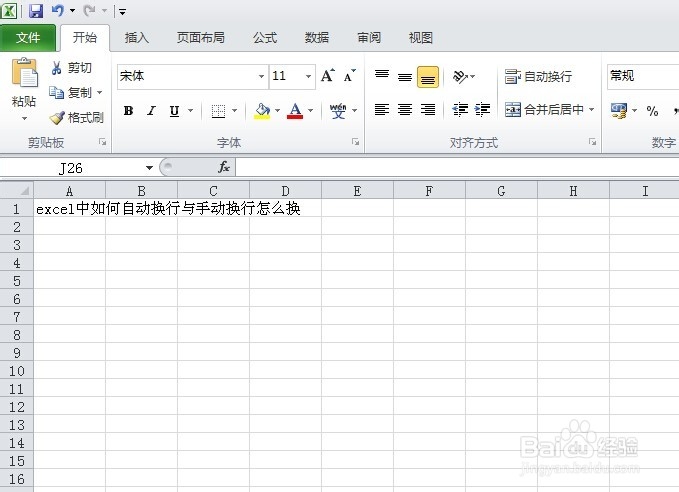Open Customize Quick Access Toolbar dropdown
The image size is (679, 492).
123,12
